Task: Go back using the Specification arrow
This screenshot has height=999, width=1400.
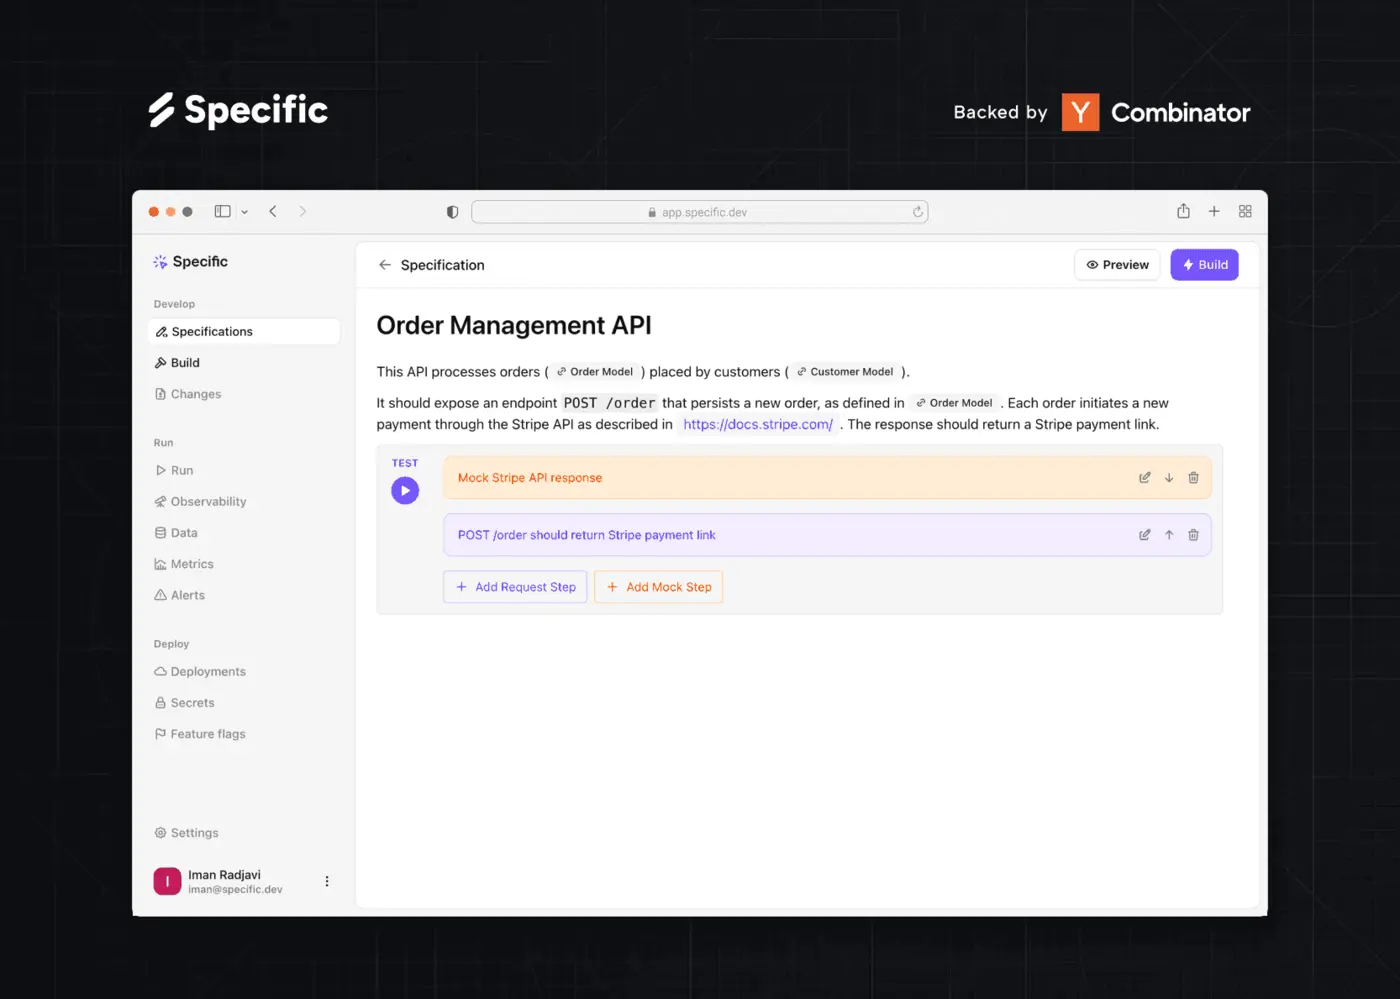Action: [x=385, y=265]
